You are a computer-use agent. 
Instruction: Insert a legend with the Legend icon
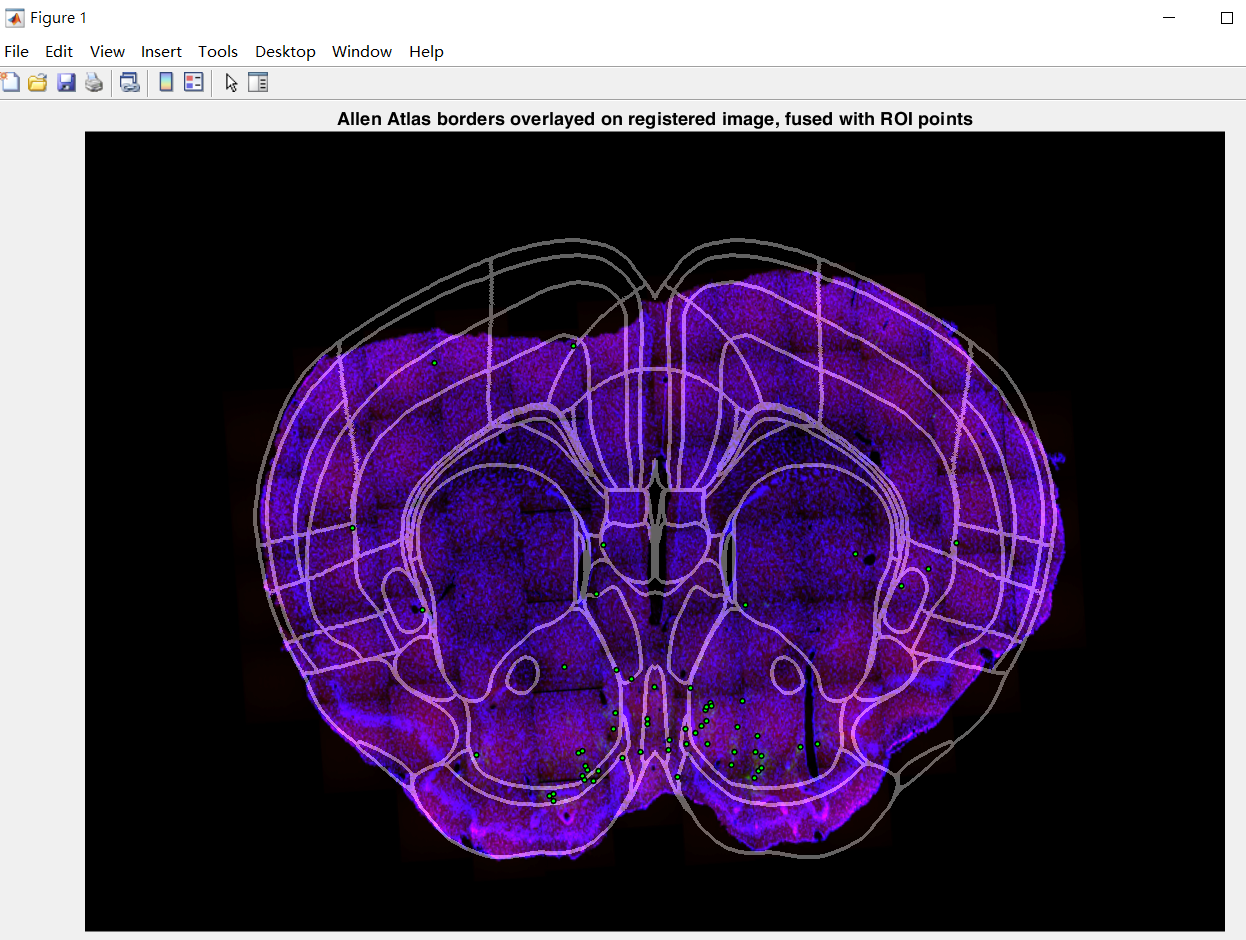pos(194,82)
